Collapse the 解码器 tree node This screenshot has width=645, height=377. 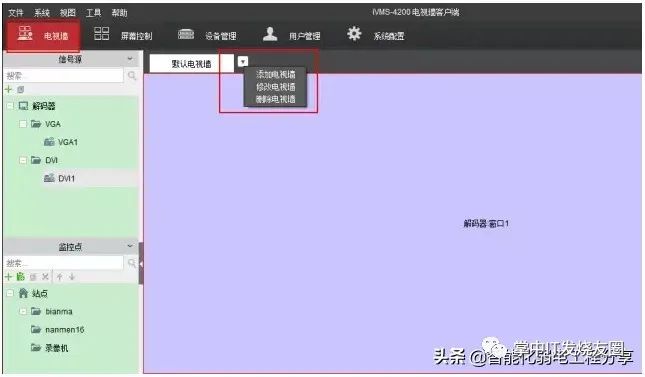coord(10,106)
